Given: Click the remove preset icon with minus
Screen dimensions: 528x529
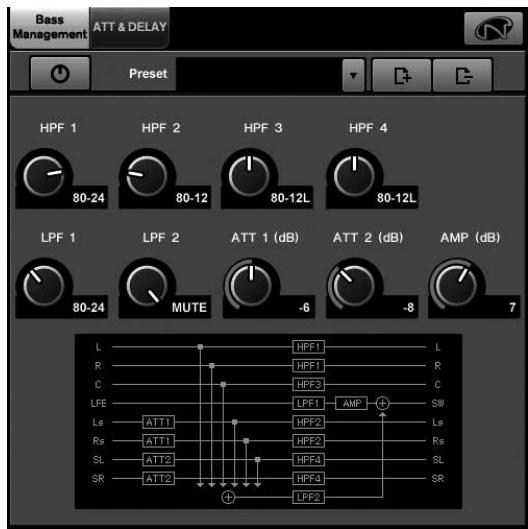Looking at the screenshot, I should coord(463,75).
